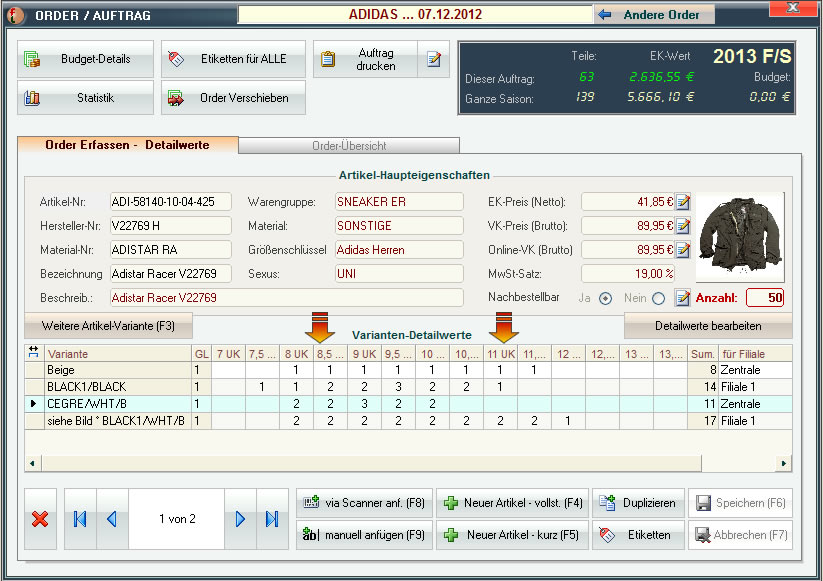Print order with Auftrag drucken
Image resolution: width=823 pixels, height=581 pixels.
point(365,59)
